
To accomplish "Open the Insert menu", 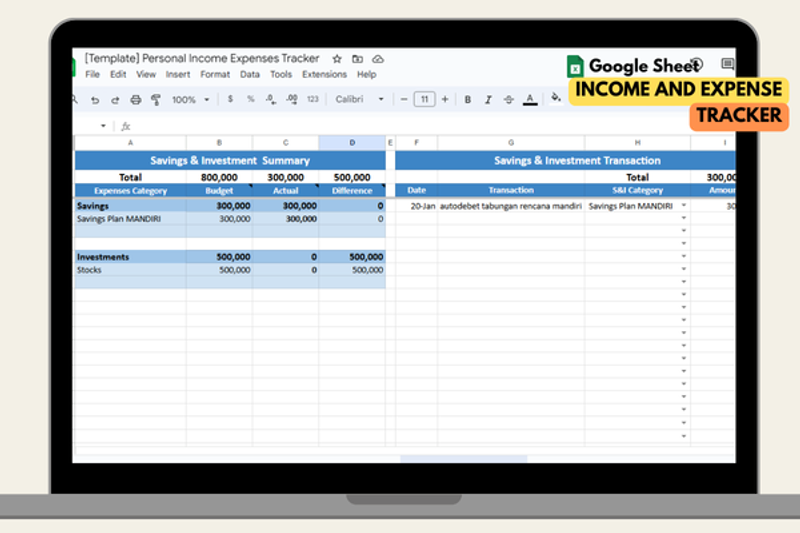I will 178,74.
